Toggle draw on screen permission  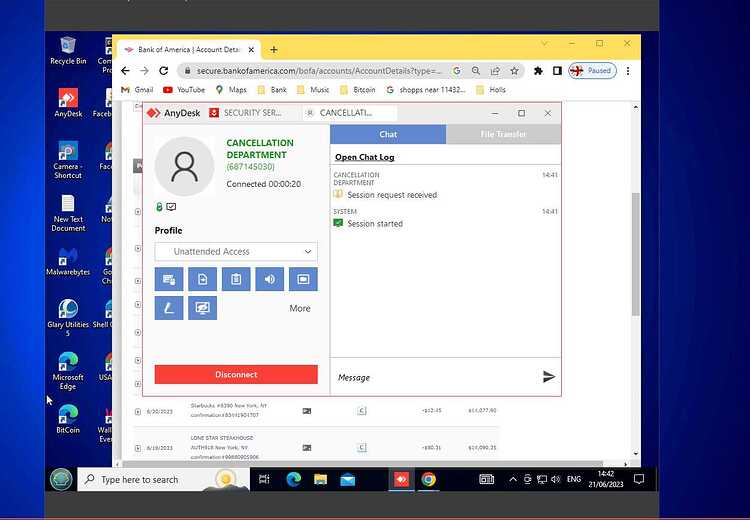tap(169, 308)
